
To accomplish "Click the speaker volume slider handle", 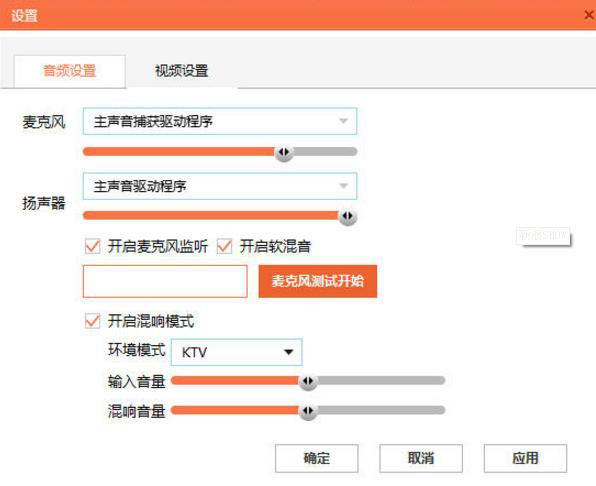I will (x=347, y=217).
